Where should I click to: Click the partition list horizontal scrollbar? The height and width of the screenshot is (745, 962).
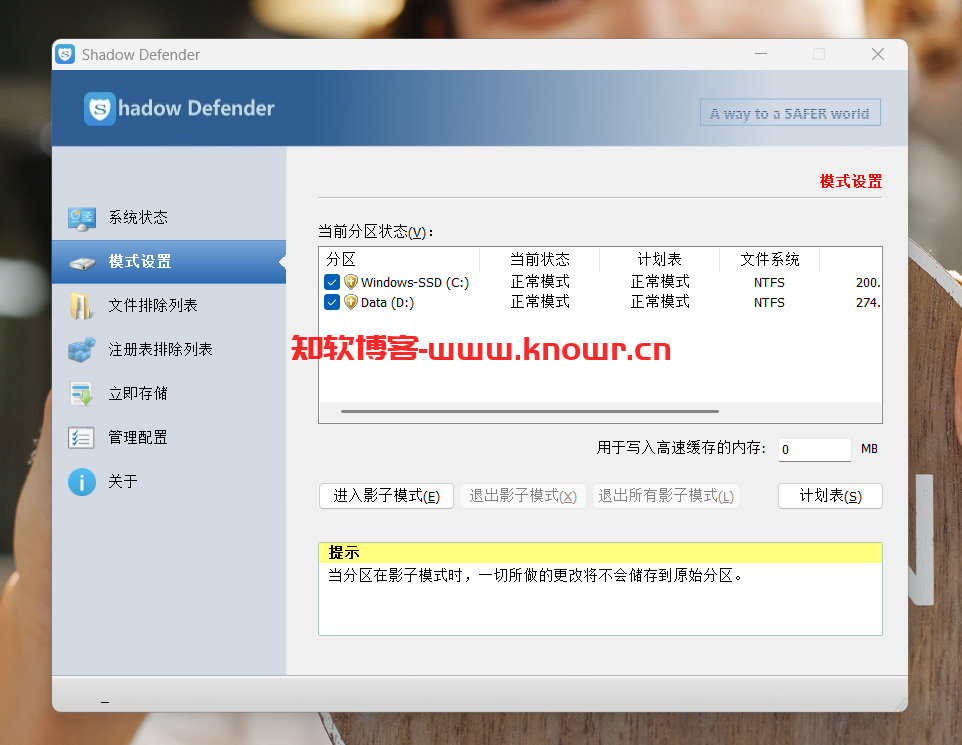click(530, 411)
